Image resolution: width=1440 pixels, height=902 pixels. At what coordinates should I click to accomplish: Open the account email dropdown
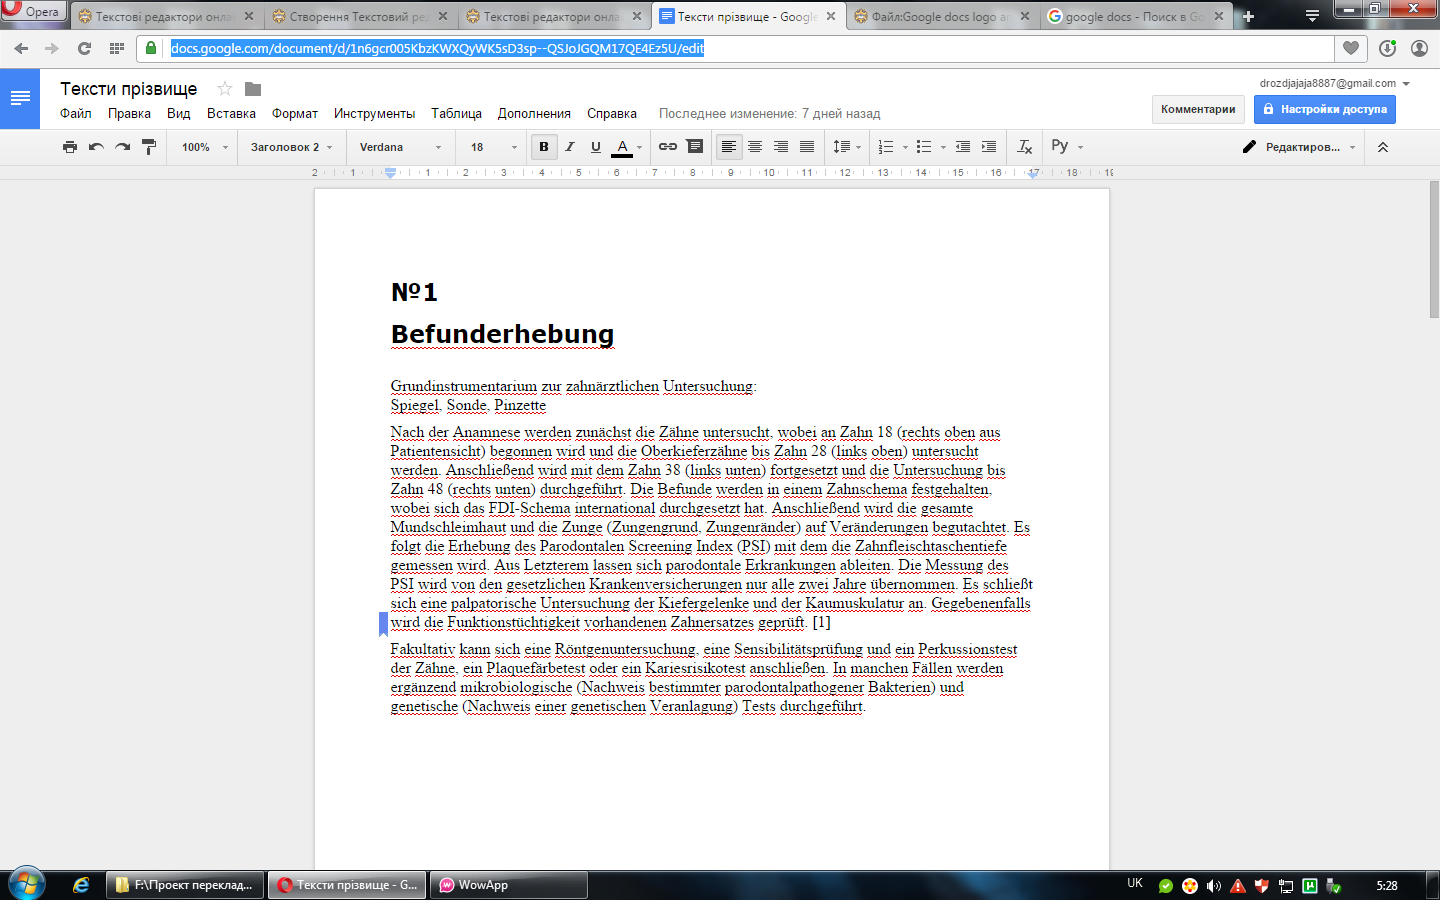click(1334, 83)
